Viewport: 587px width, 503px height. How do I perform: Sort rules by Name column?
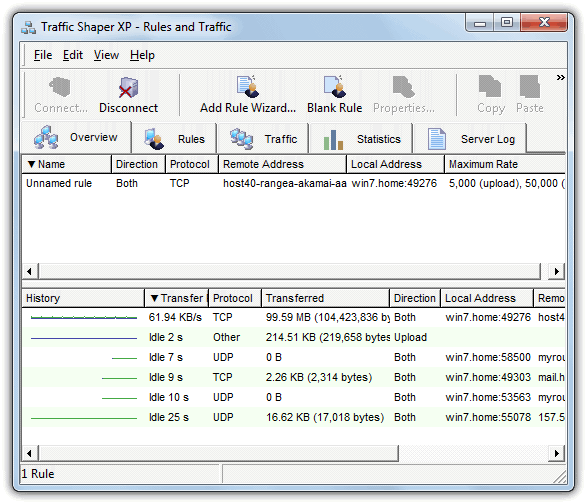[x=67, y=164]
